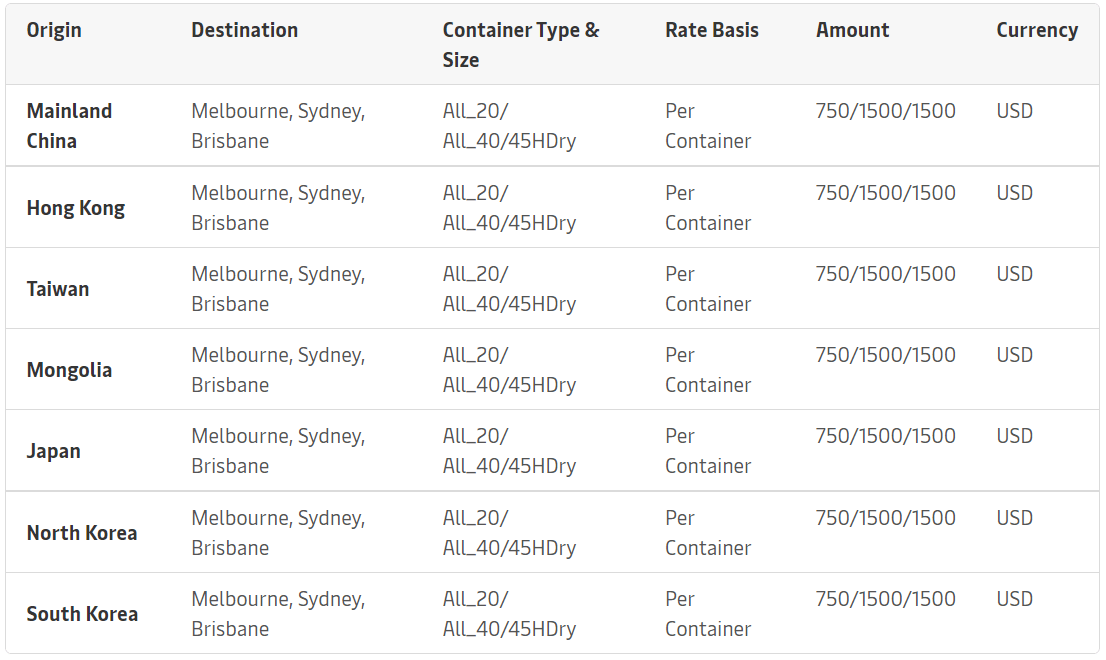Click the amount in the North Korea row
Image resolution: width=1106 pixels, height=660 pixels.
coord(885,518)
